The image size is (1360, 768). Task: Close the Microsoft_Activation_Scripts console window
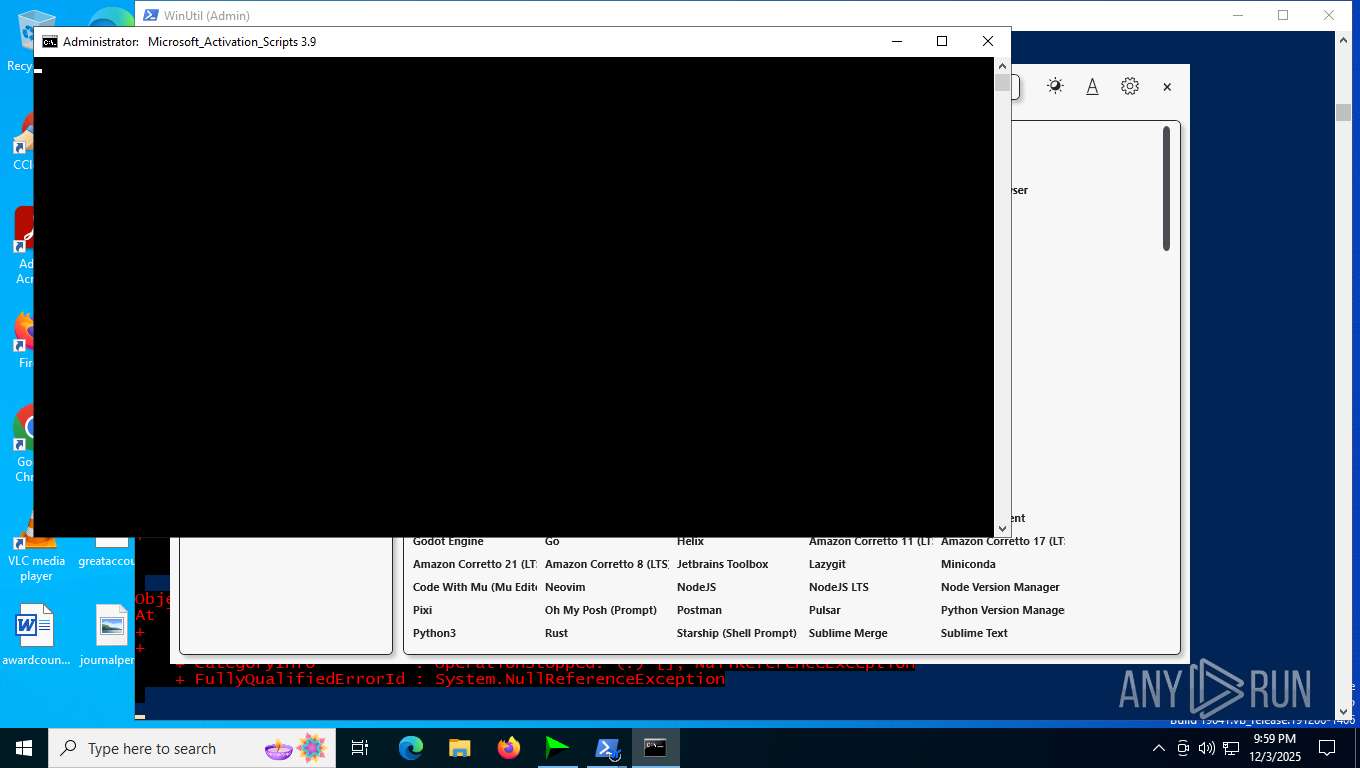point(987,41)
